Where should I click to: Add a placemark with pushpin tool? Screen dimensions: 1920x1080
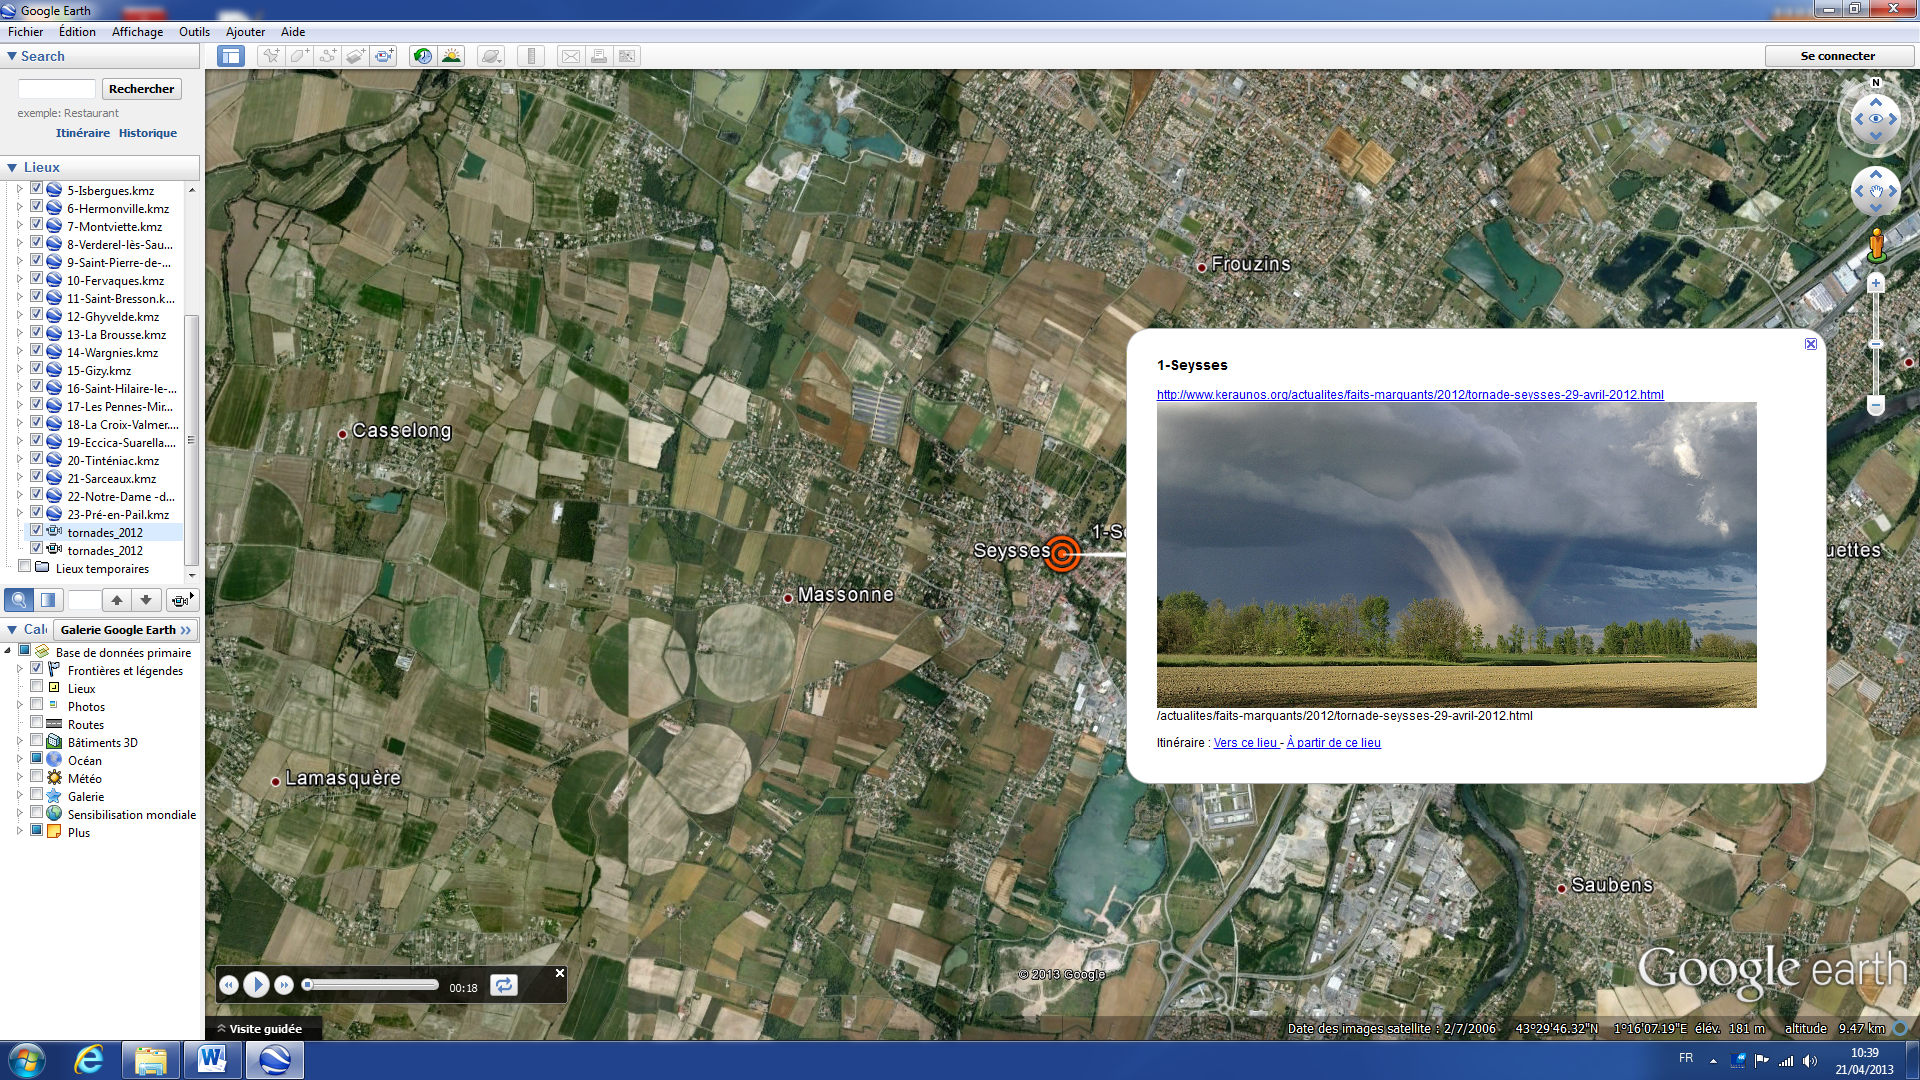pos(271,56)
